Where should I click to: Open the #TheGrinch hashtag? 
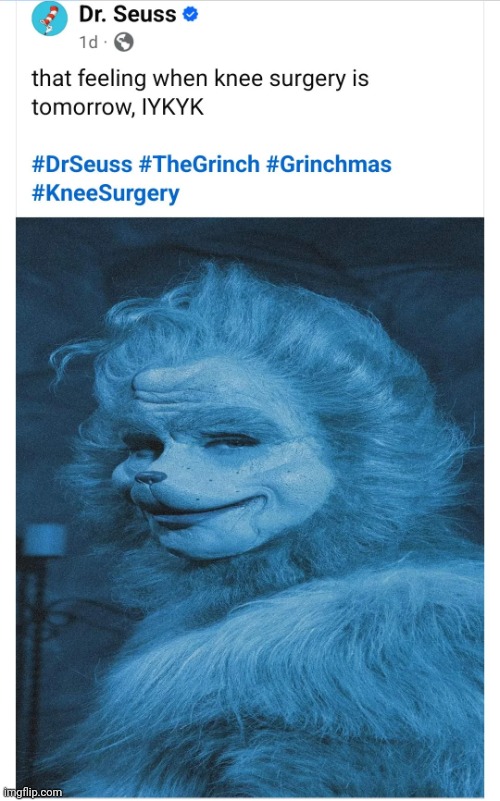pos(199,164)
